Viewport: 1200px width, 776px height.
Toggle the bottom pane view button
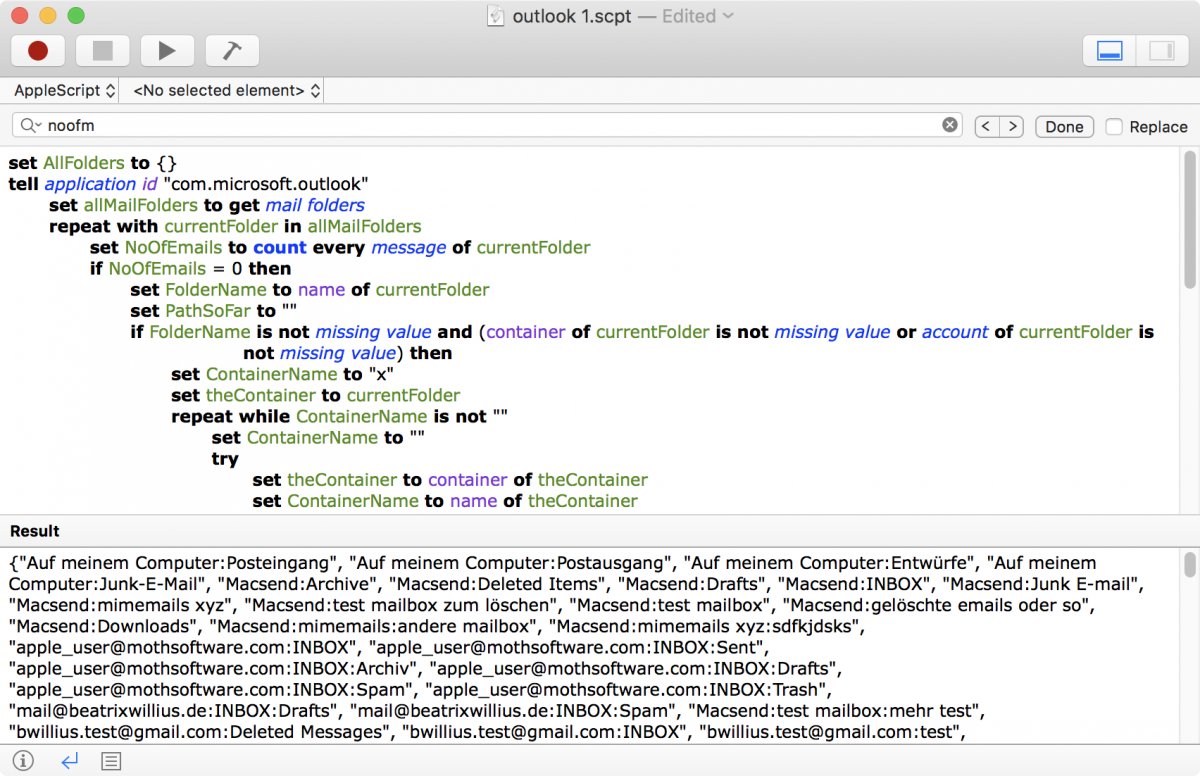coord(1110,50)
